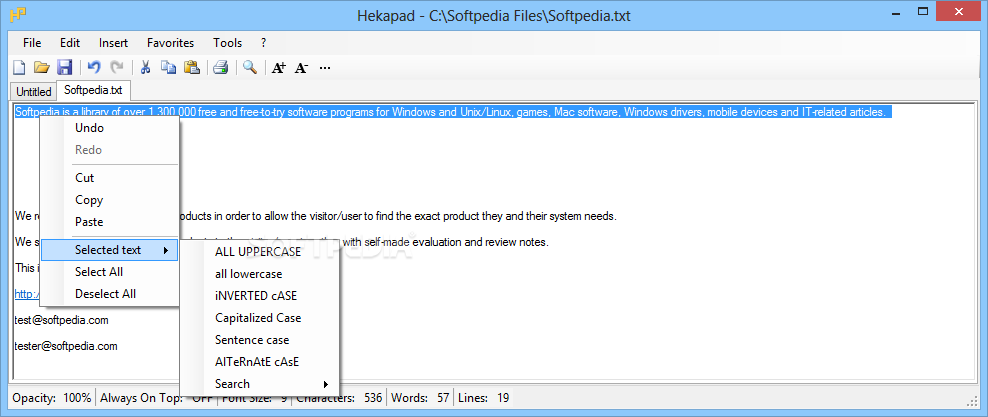Open the Favorites menu
Image resolution: width=988 pixels, height=417 pixels.
tap(171, 43)
